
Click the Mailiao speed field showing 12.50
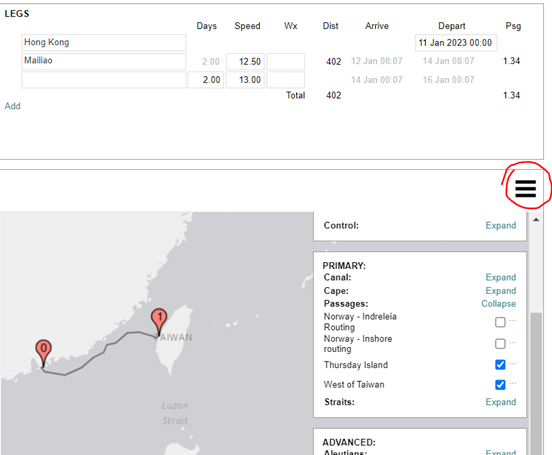245,62
